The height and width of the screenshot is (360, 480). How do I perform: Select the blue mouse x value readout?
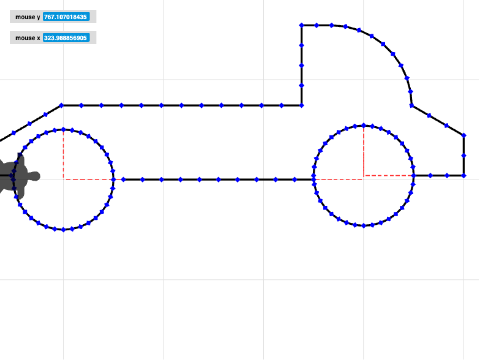pos(66,38)
